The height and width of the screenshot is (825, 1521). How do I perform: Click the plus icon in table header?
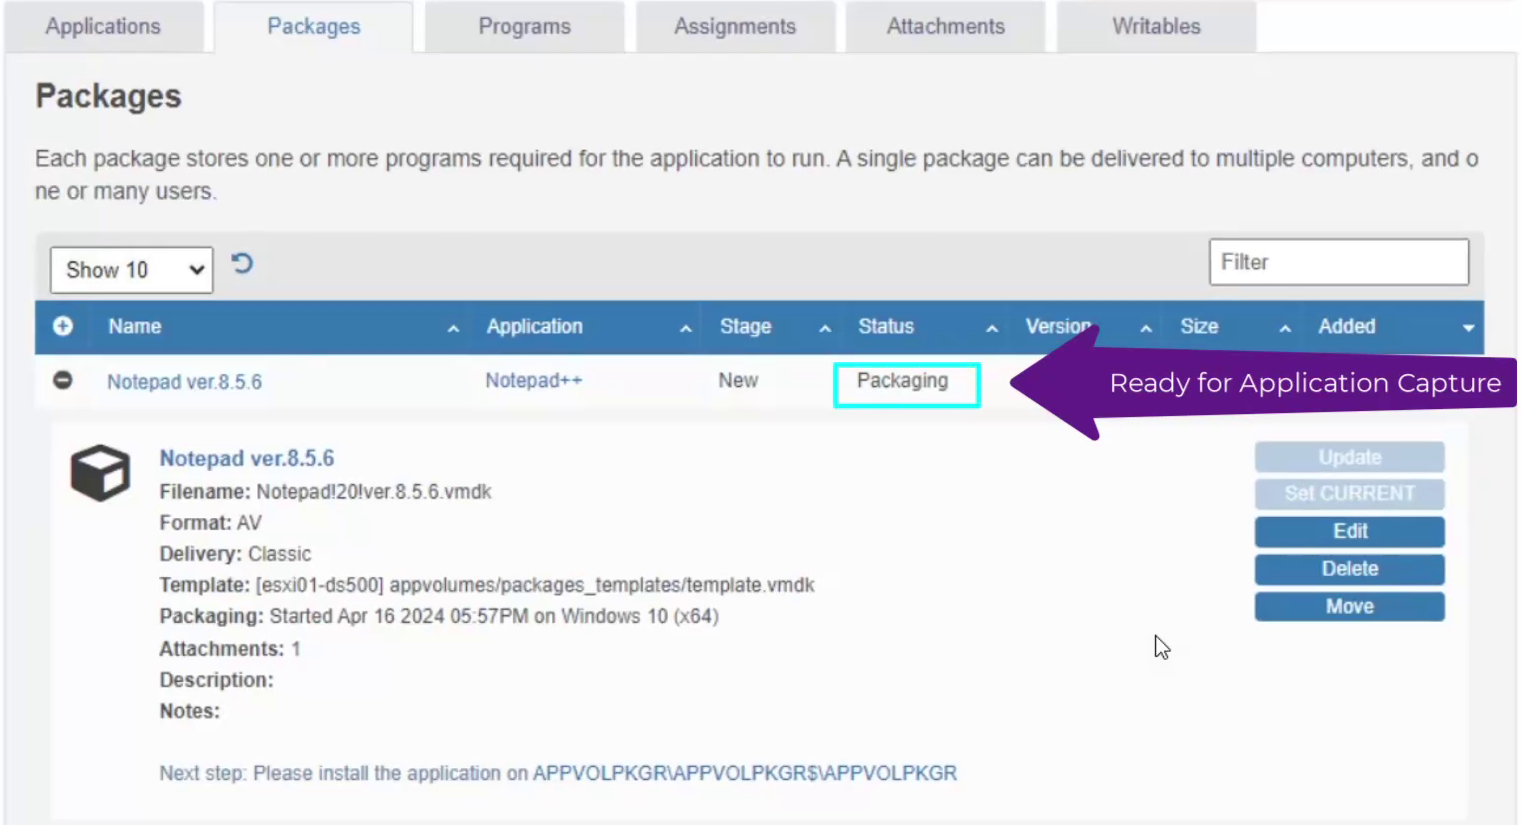[63, 327]
